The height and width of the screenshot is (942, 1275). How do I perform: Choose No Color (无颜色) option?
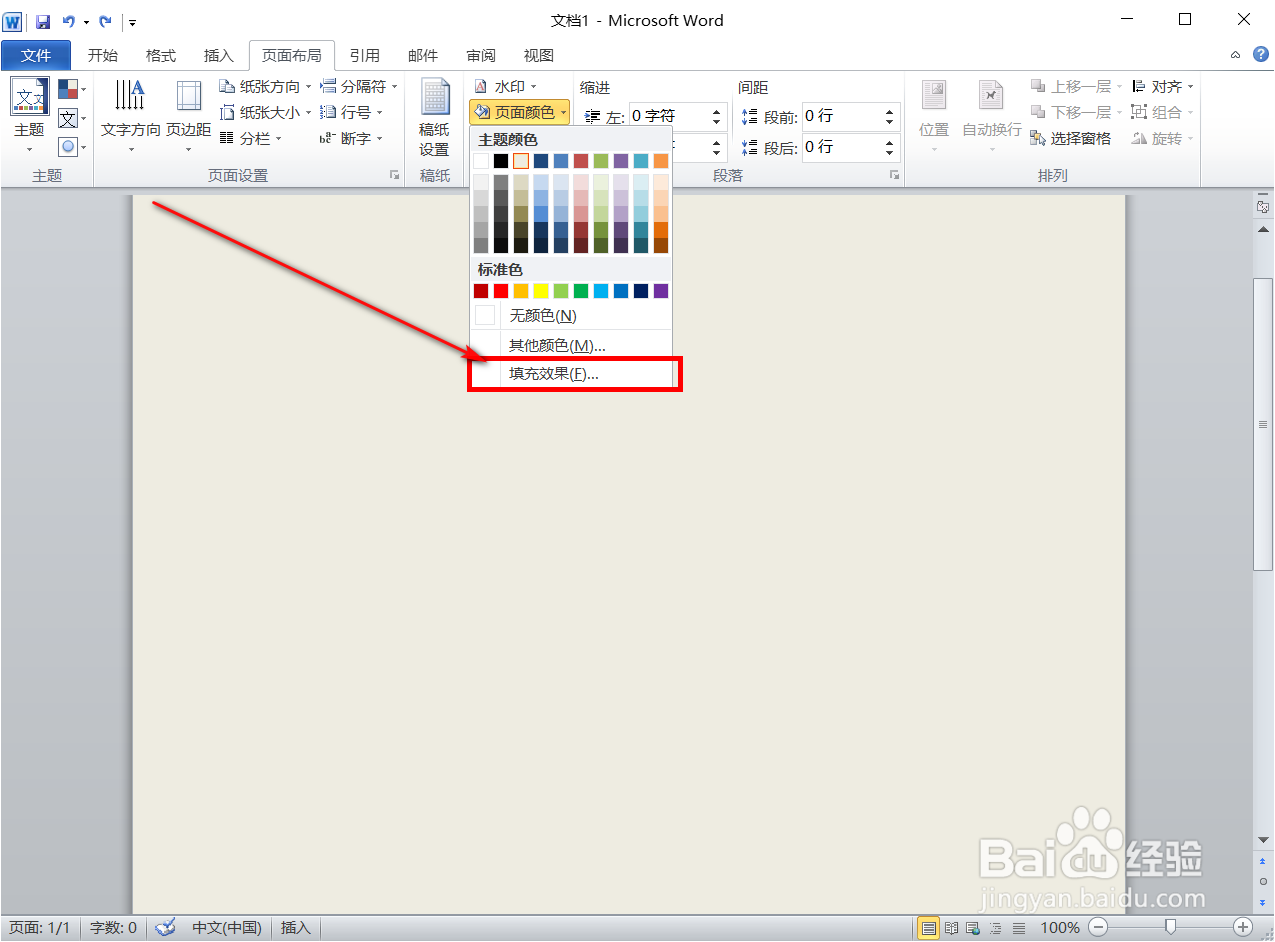(x=571, y=316)
